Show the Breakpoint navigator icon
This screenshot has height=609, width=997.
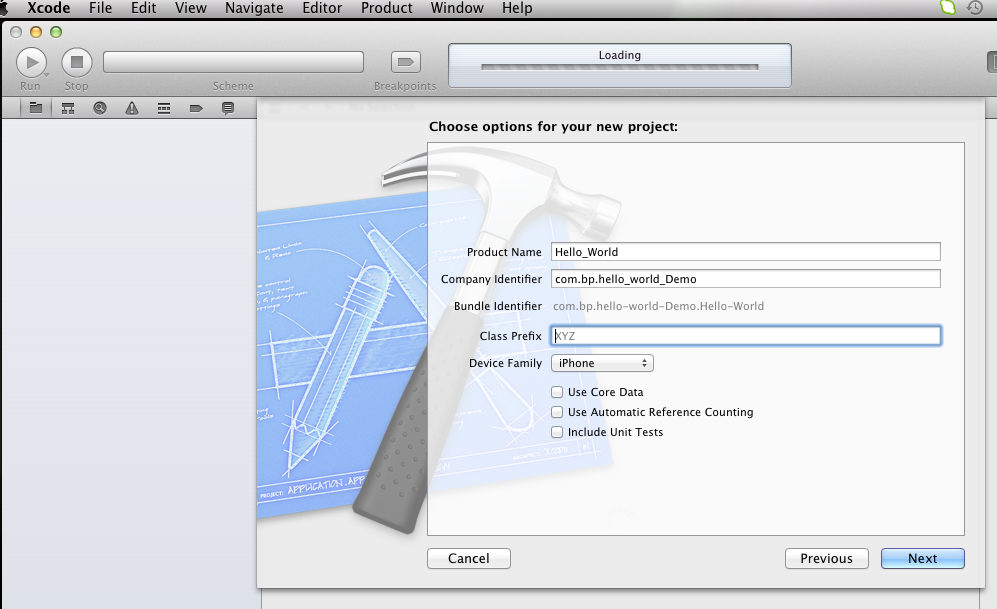(x=196, y=108)
